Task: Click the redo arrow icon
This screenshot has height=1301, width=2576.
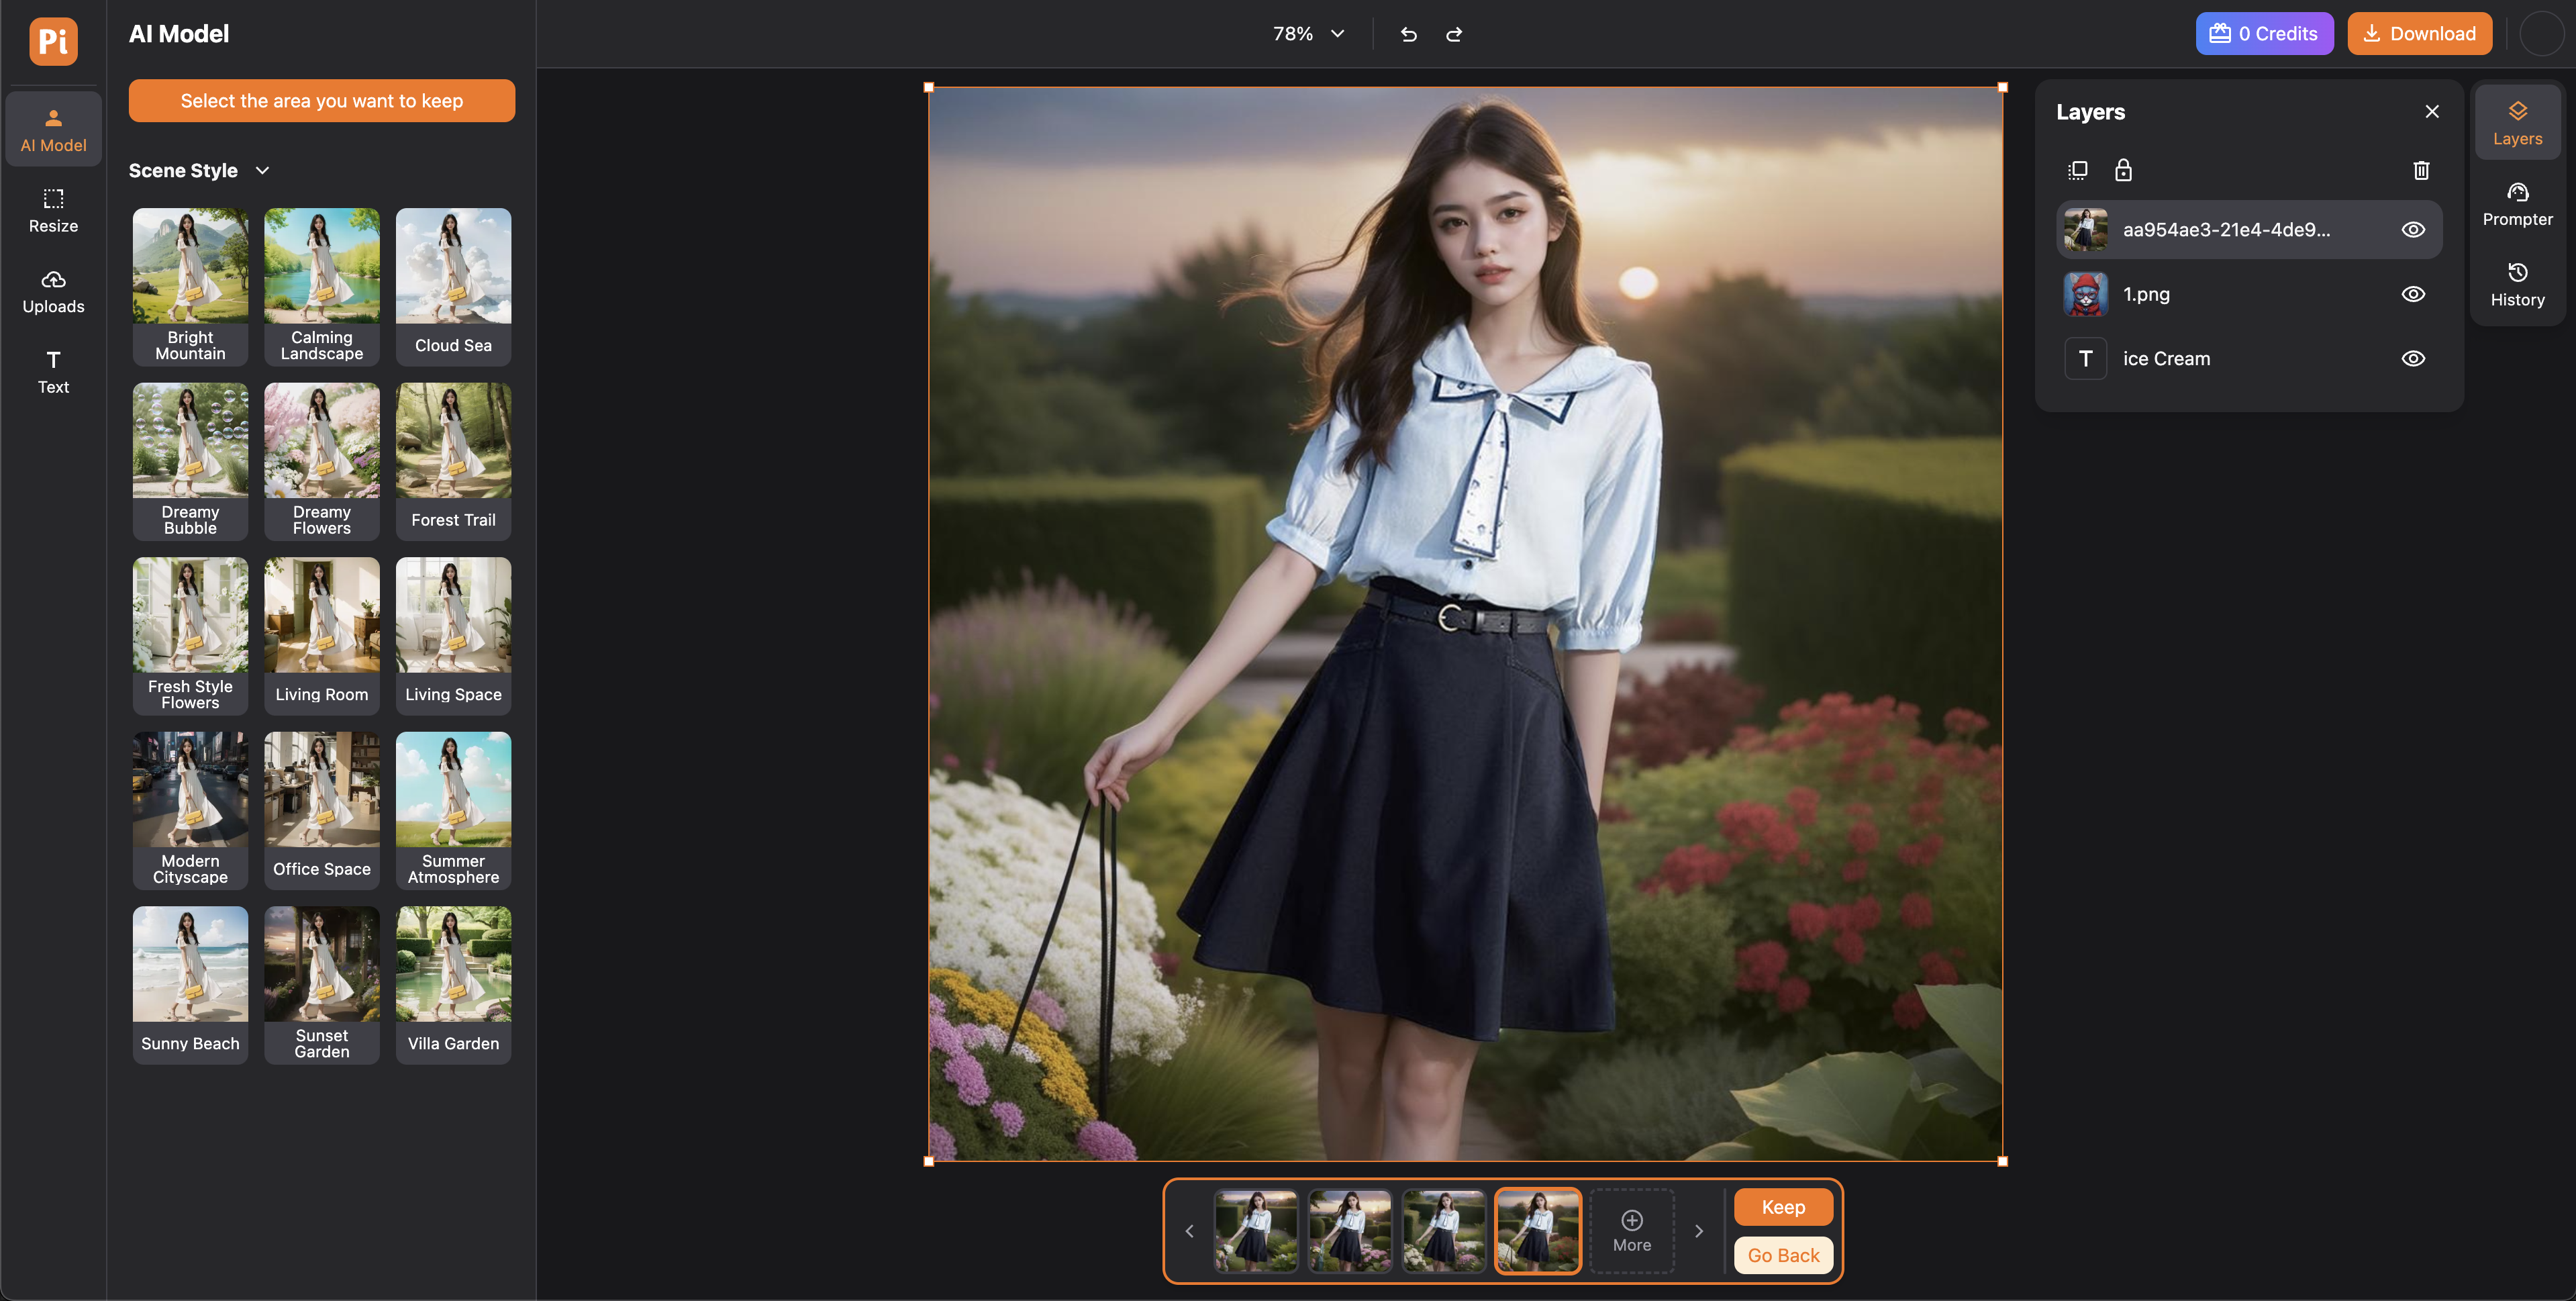Action: [1454, 34]
